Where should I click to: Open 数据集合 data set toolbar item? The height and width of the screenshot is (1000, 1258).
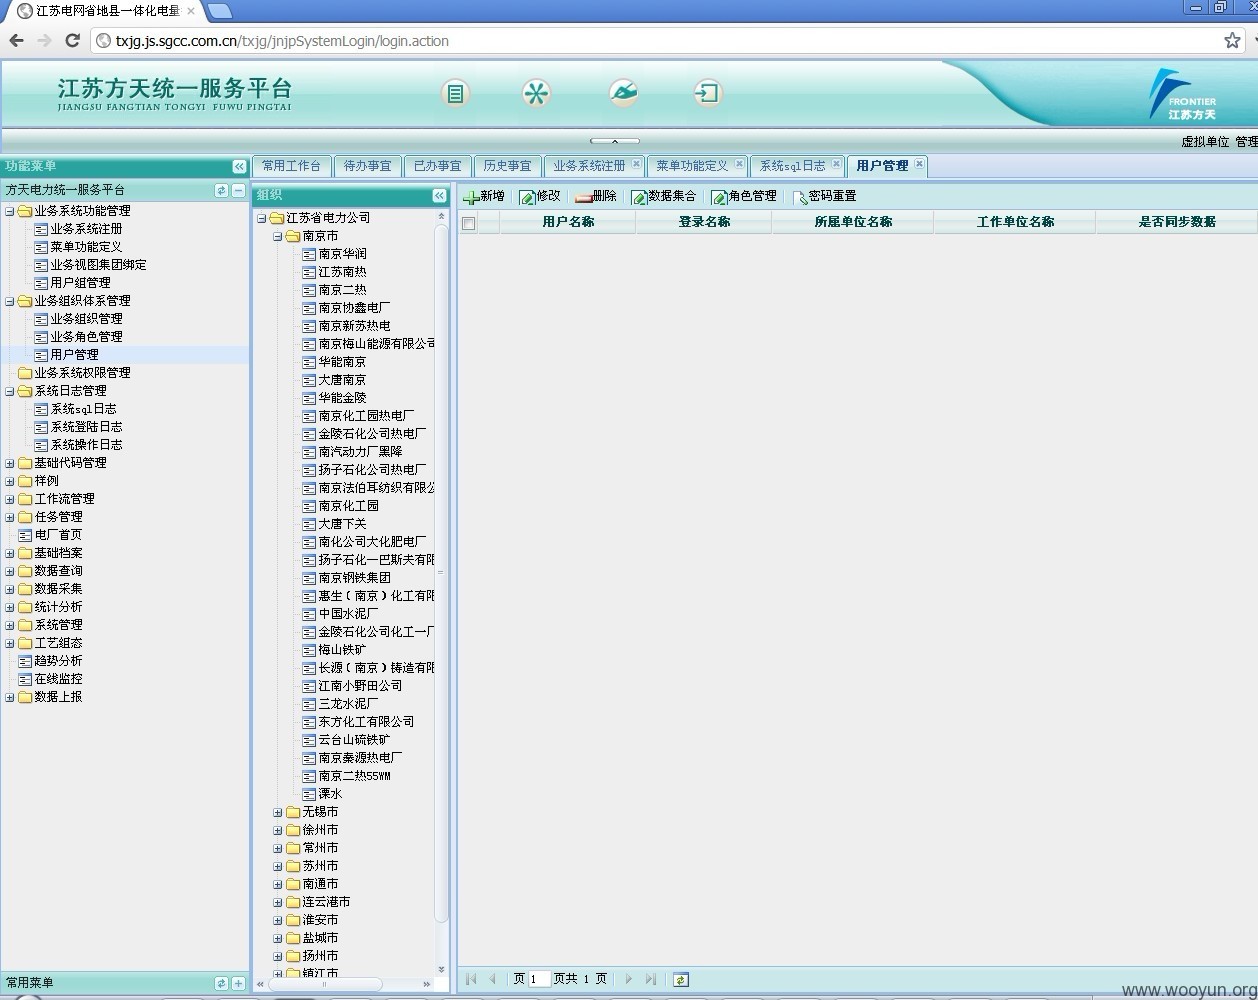pyautogui.click(x=663, y=197)
